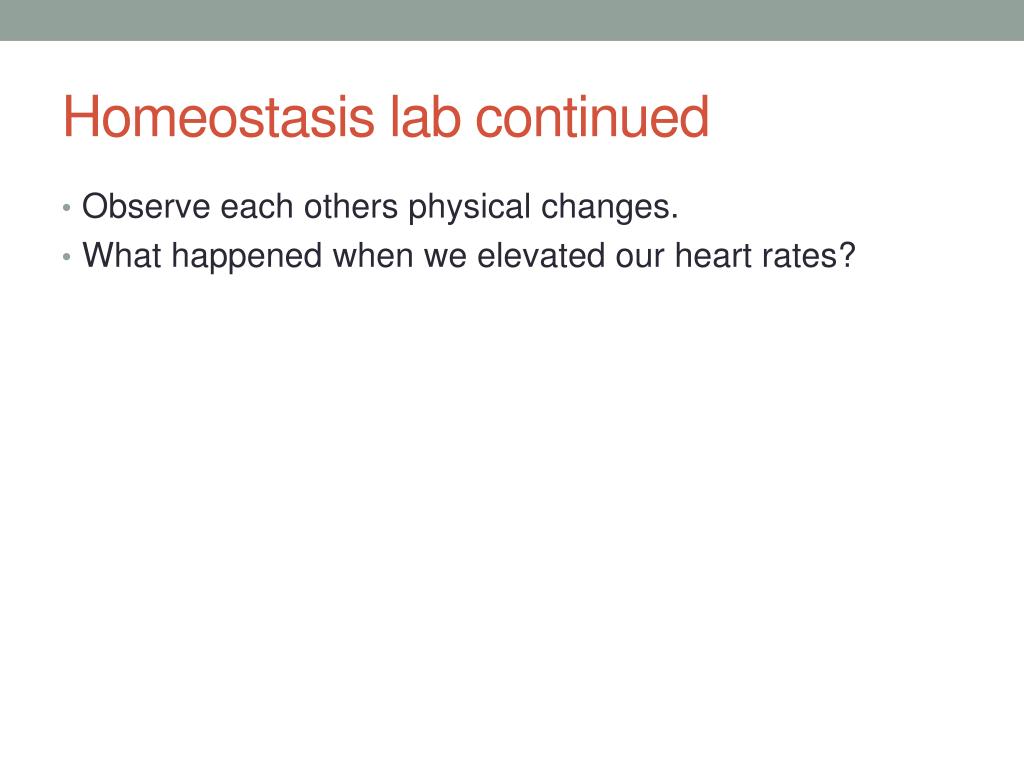Click the word 'others' in first bullet
The height and width of the screenshot is (768, 1024).
point(351,206)
